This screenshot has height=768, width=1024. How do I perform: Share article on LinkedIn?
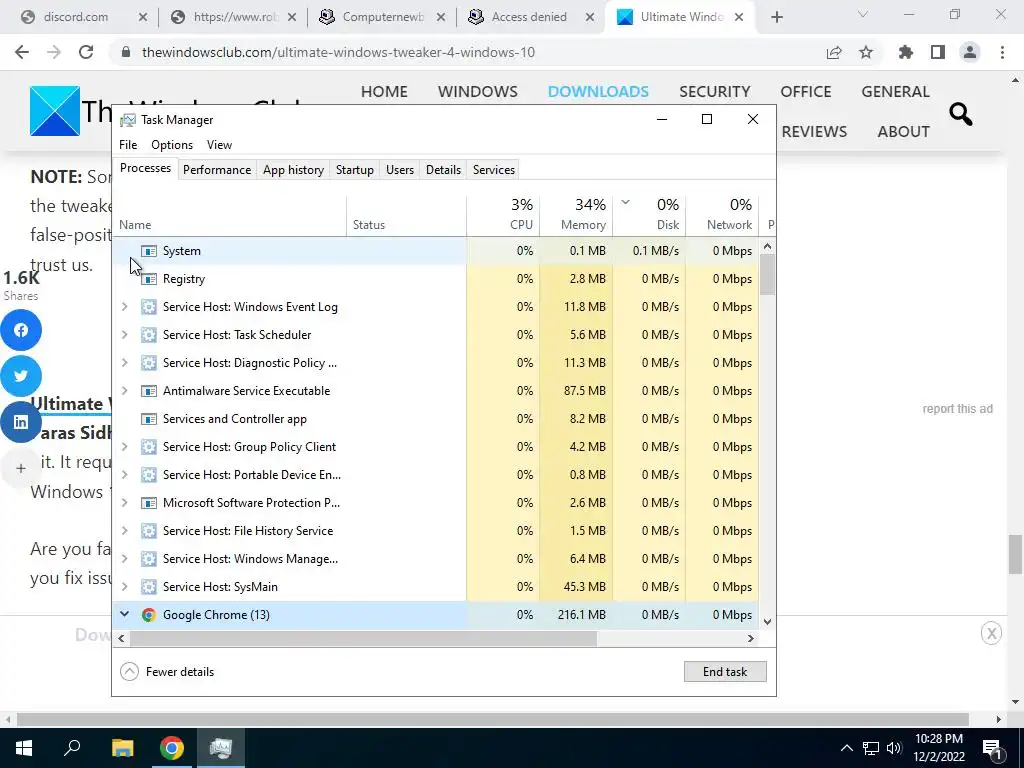[x=21, y=422]
